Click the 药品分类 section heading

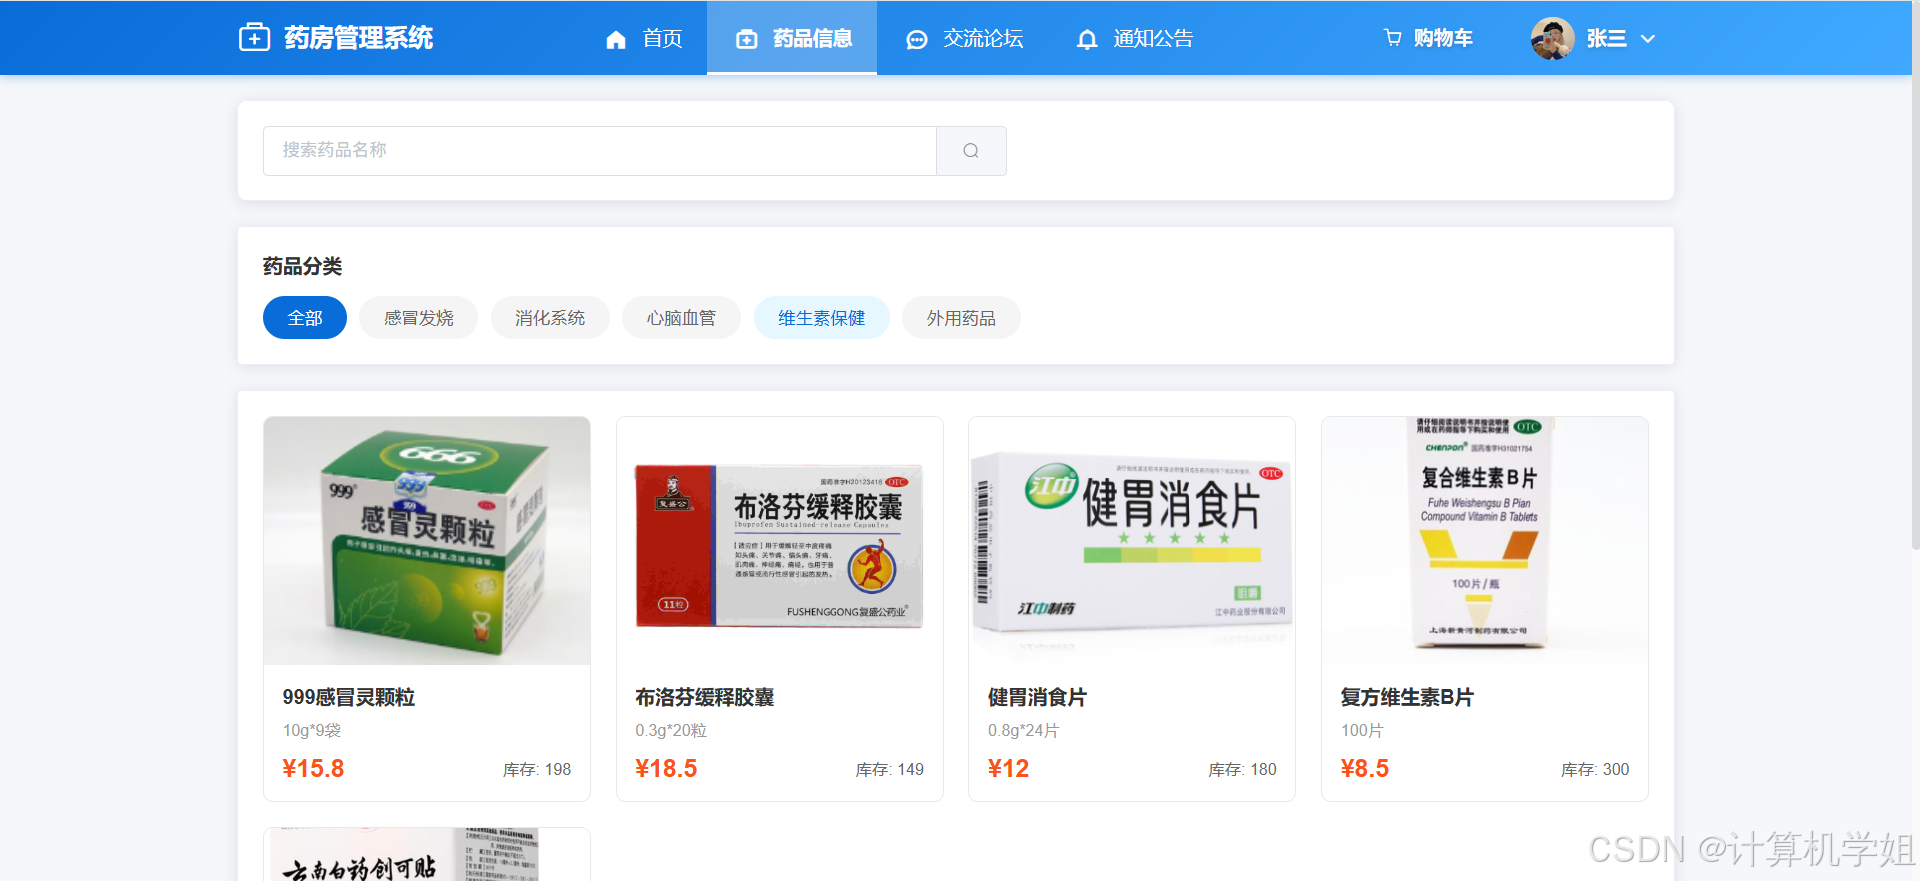pyautogui.click(x=302, y=266)
